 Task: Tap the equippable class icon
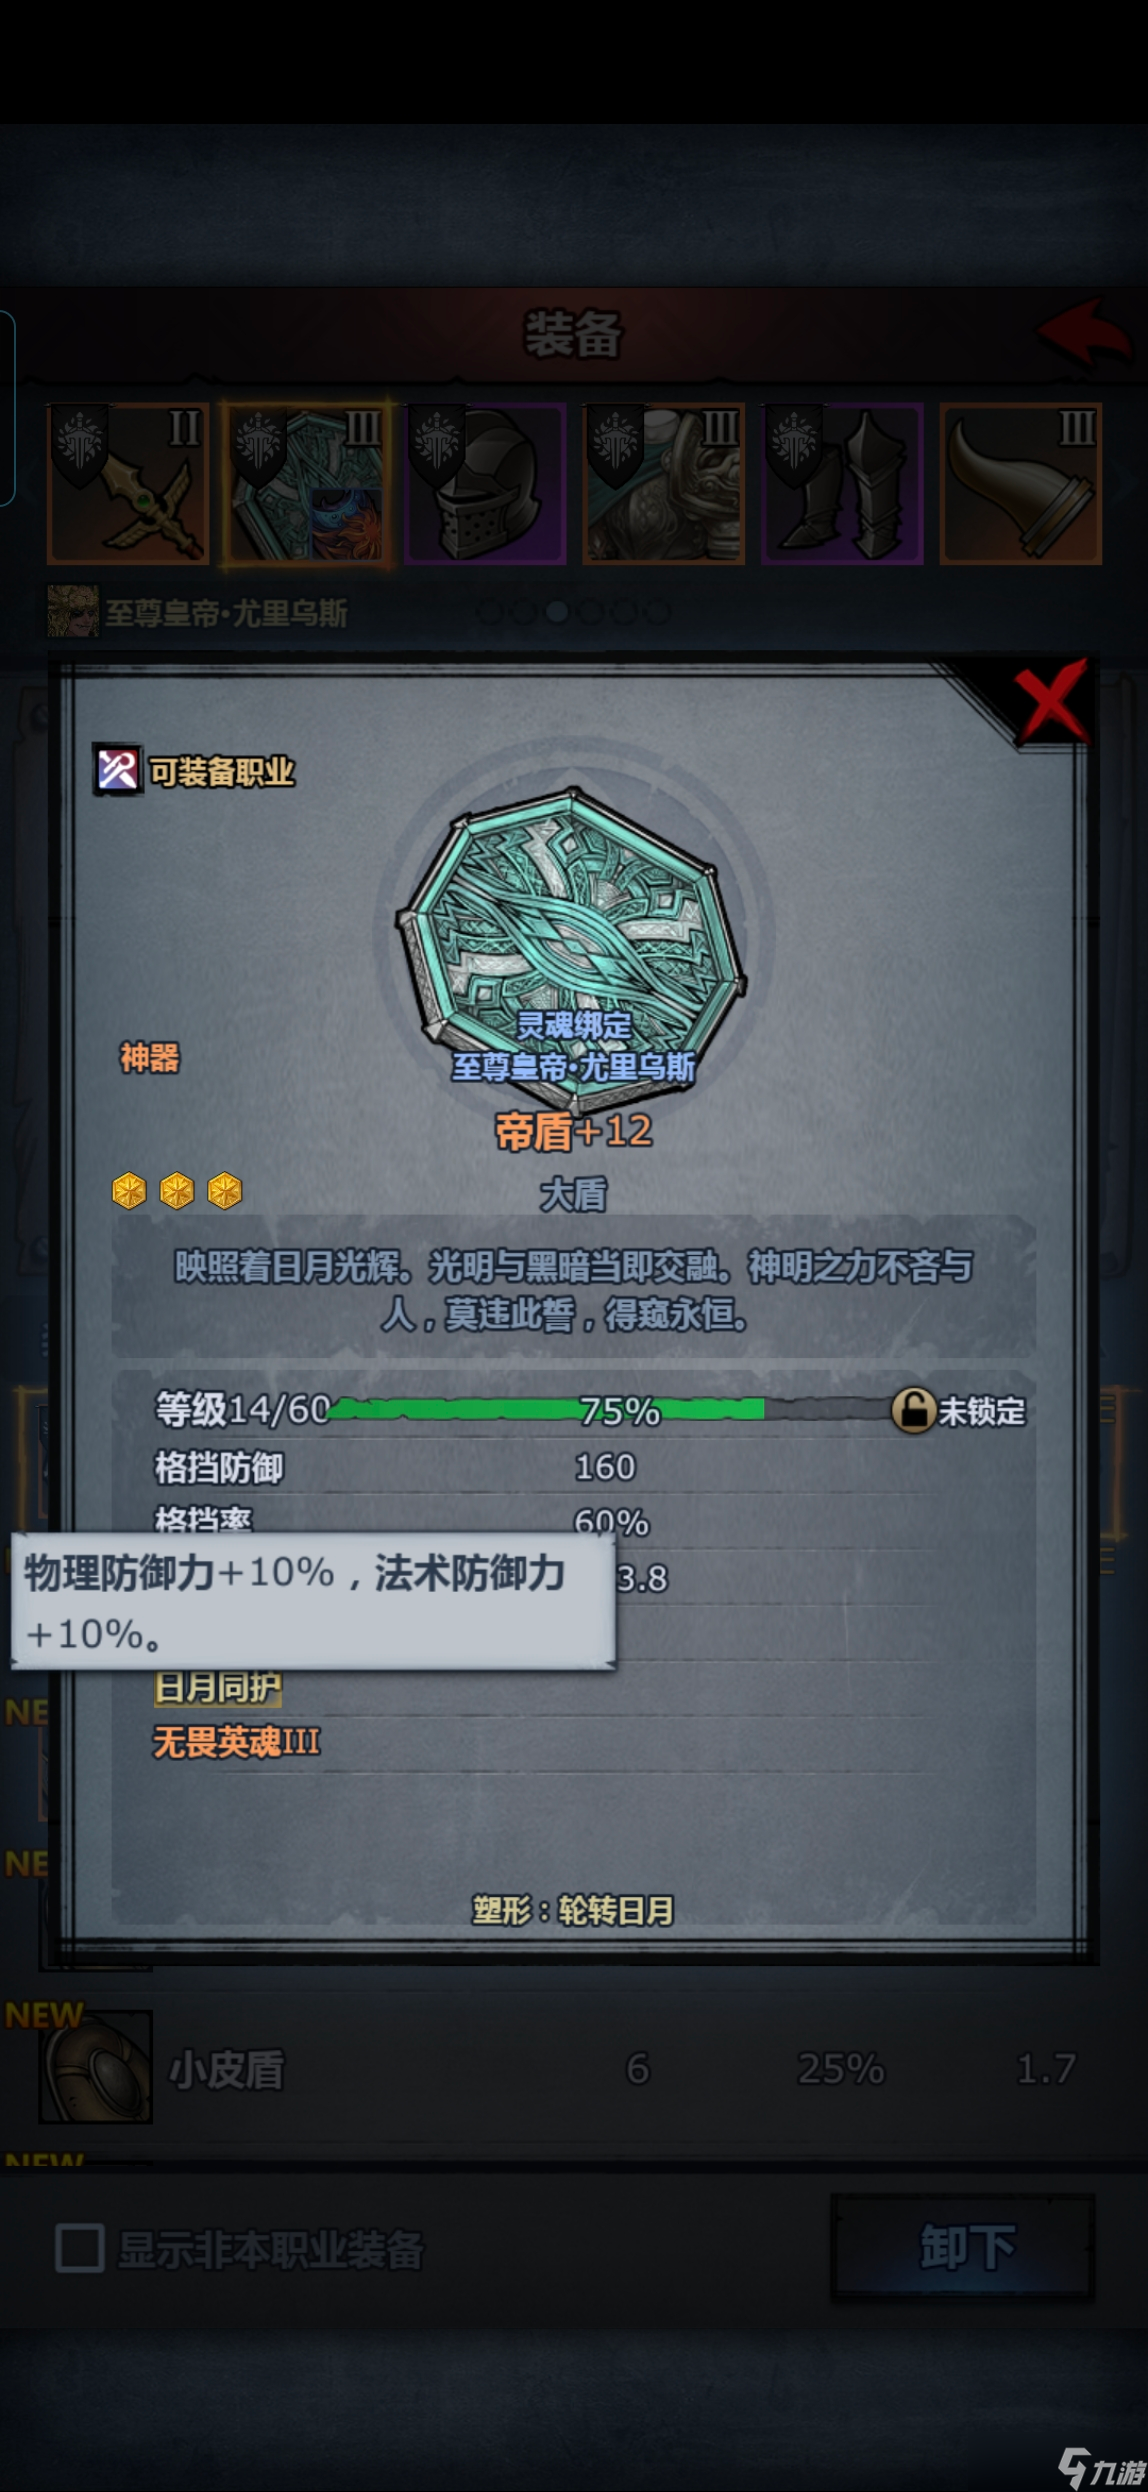pyautogui.click(x=117, y=770)
